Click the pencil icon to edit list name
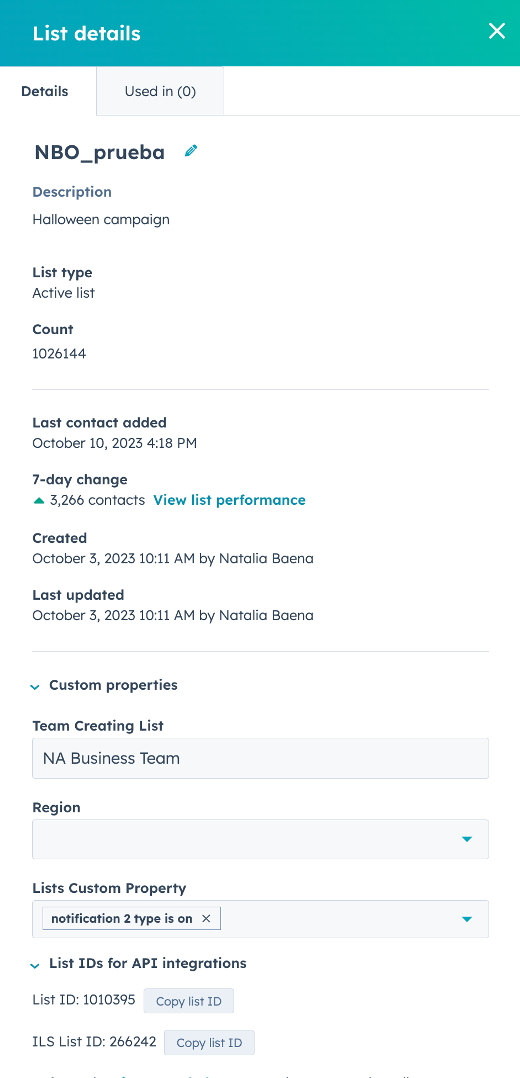Image resolution: width=520 pixels, height=1078 pixels. 191,151
